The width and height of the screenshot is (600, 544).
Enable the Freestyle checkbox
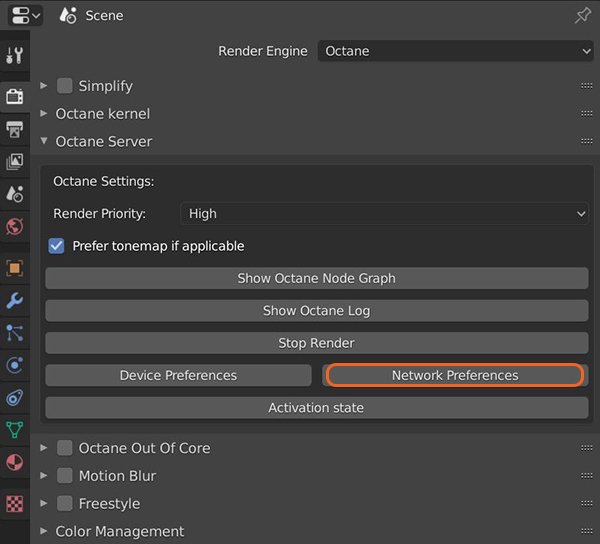point(65,503)
